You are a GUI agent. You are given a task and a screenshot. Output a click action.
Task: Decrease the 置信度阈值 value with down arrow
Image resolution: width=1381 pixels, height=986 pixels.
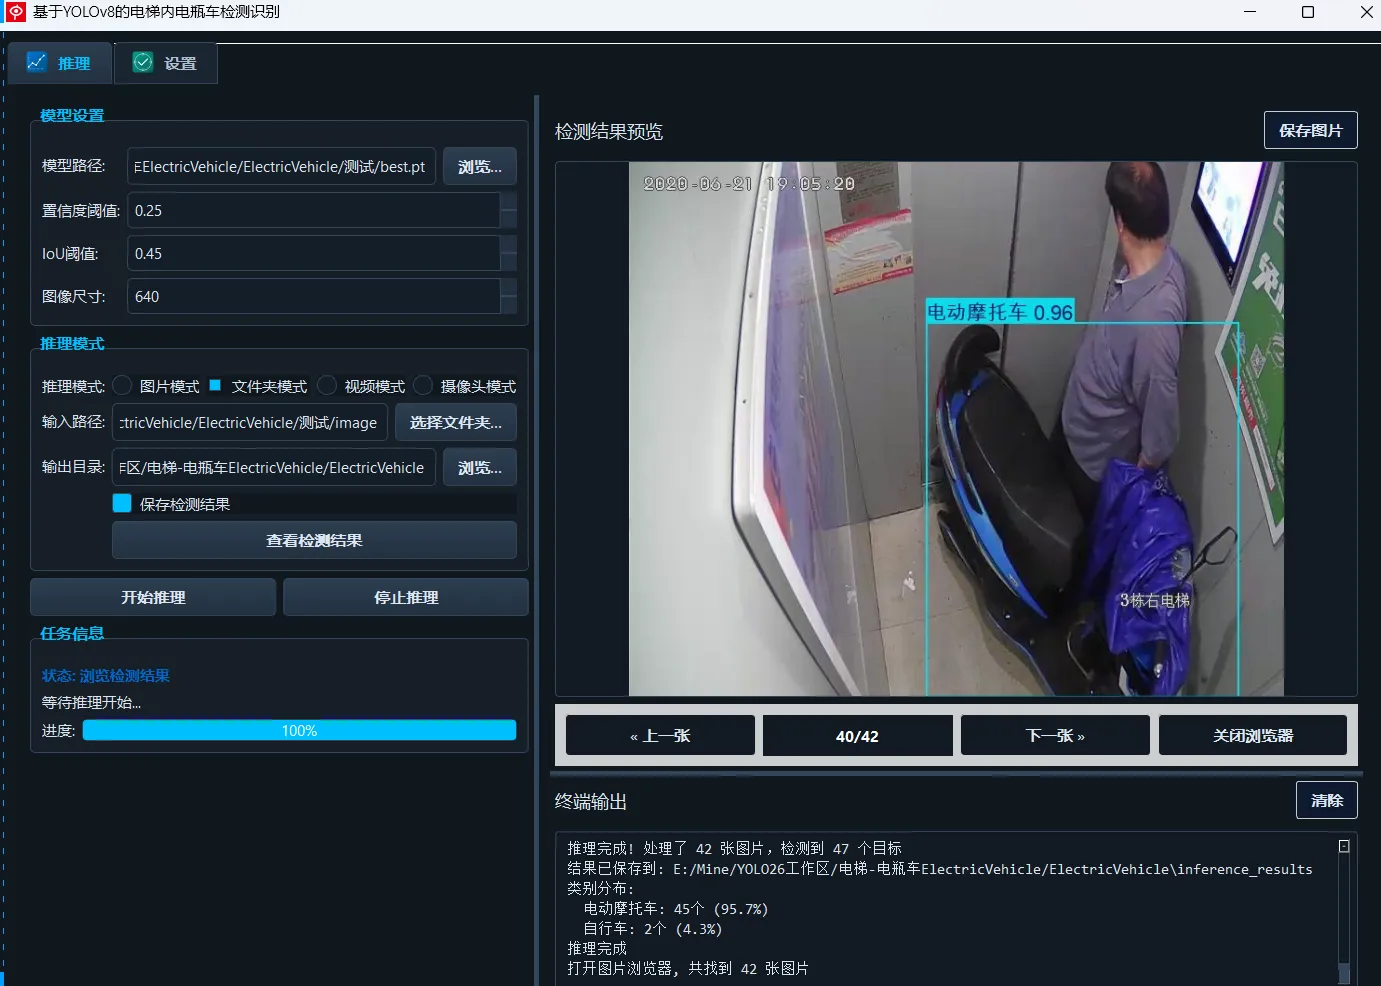509,220
